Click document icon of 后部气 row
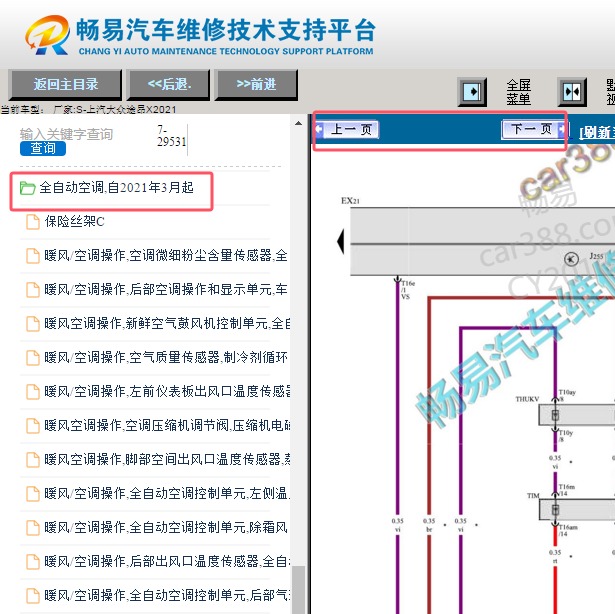Image resolution: width=615 pixels, height=614 pixels. pyautogui.click(x=33, y=595)
